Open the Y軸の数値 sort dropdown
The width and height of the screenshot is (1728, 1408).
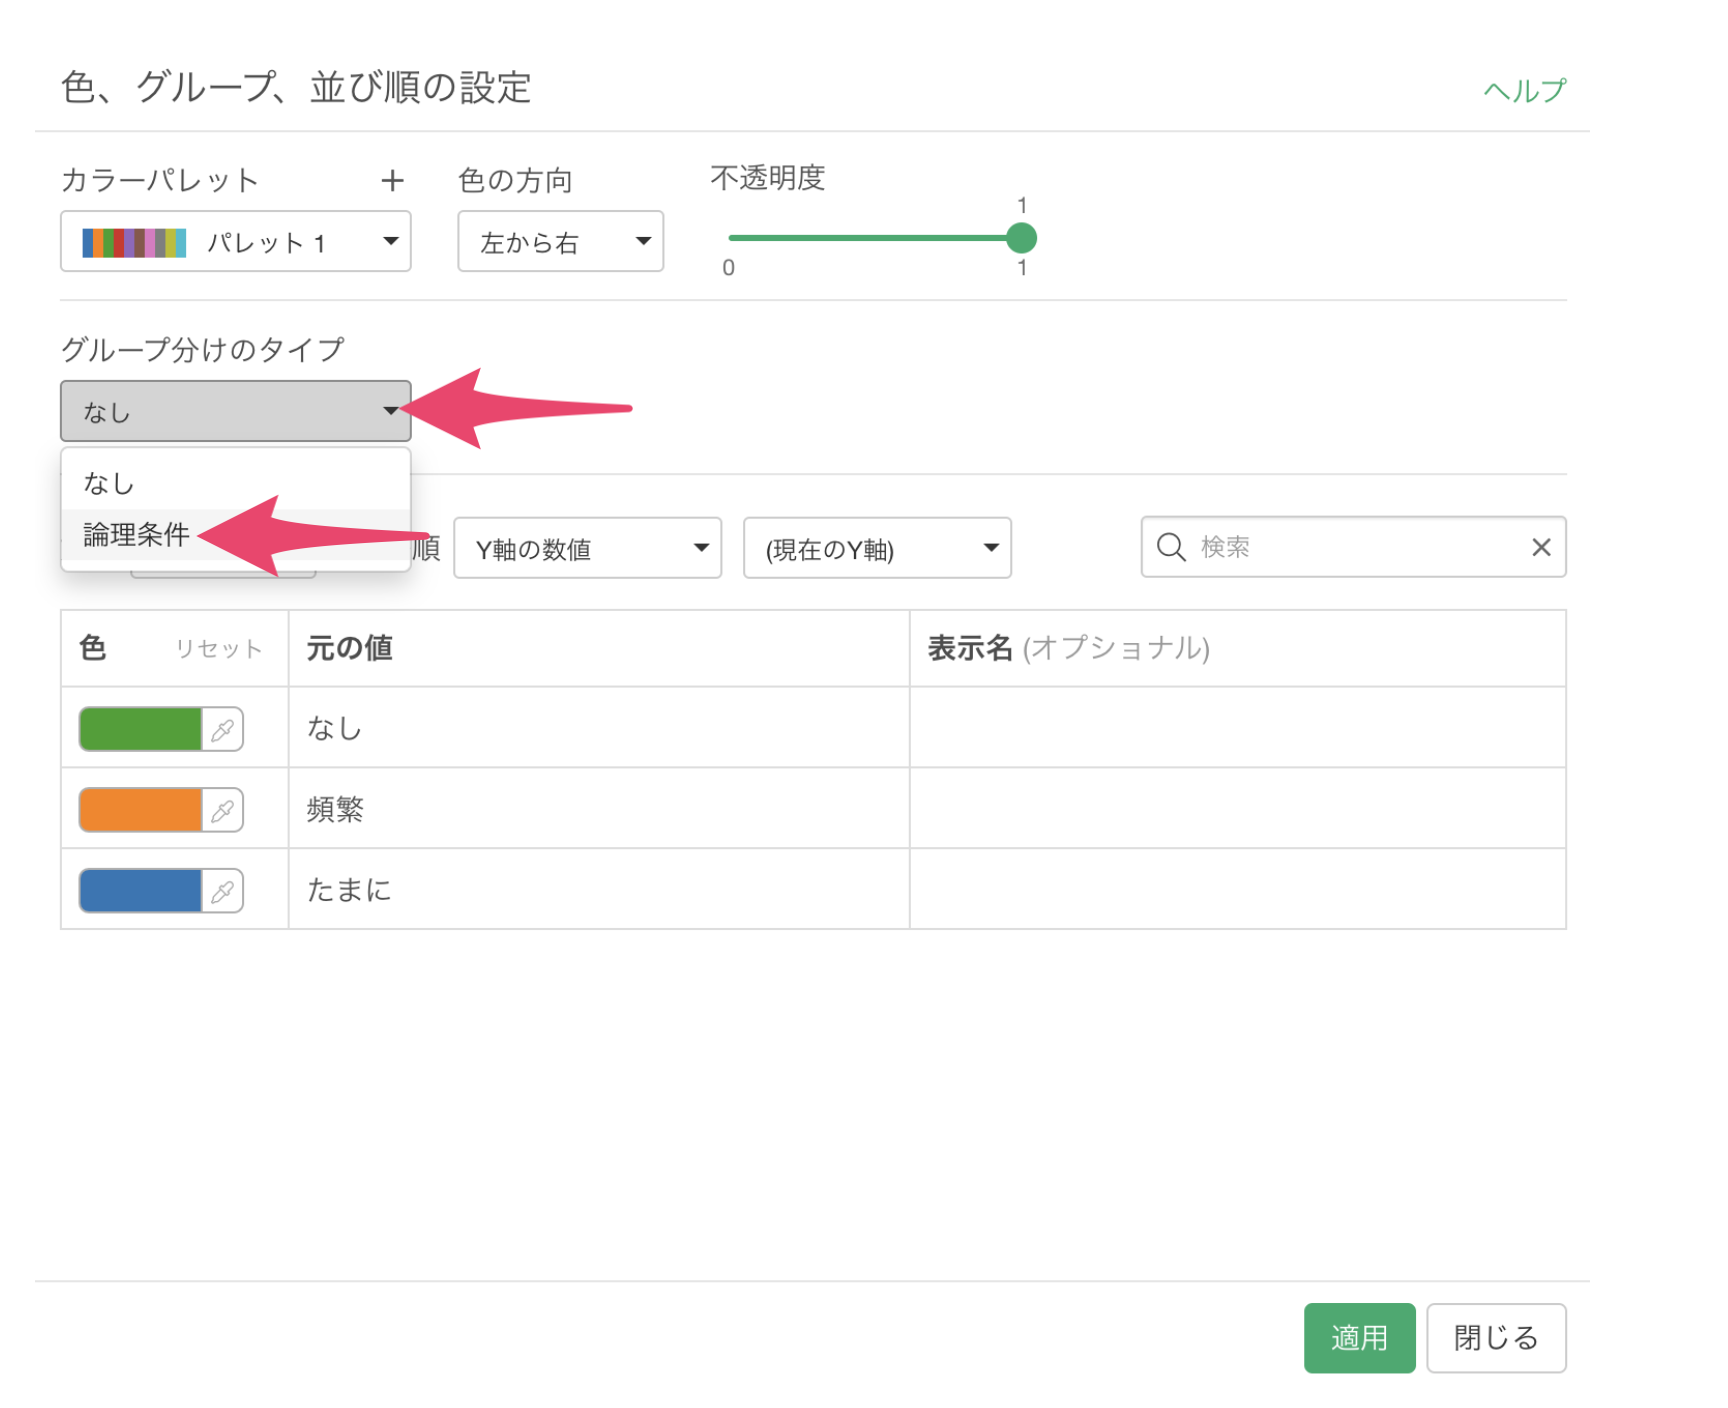[x=587, y=548]
